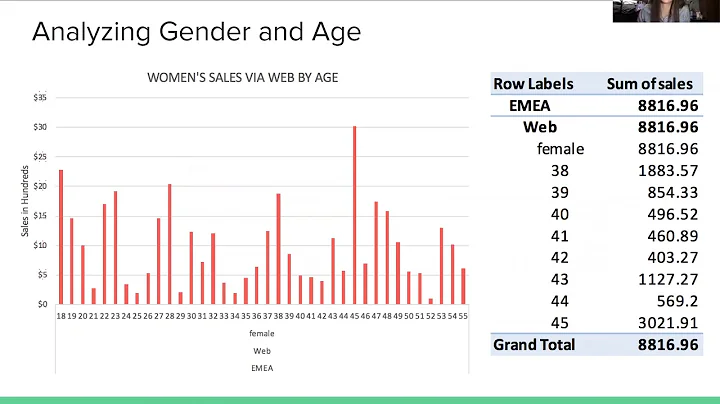Click the chart bar for age 28

[169, 244]
